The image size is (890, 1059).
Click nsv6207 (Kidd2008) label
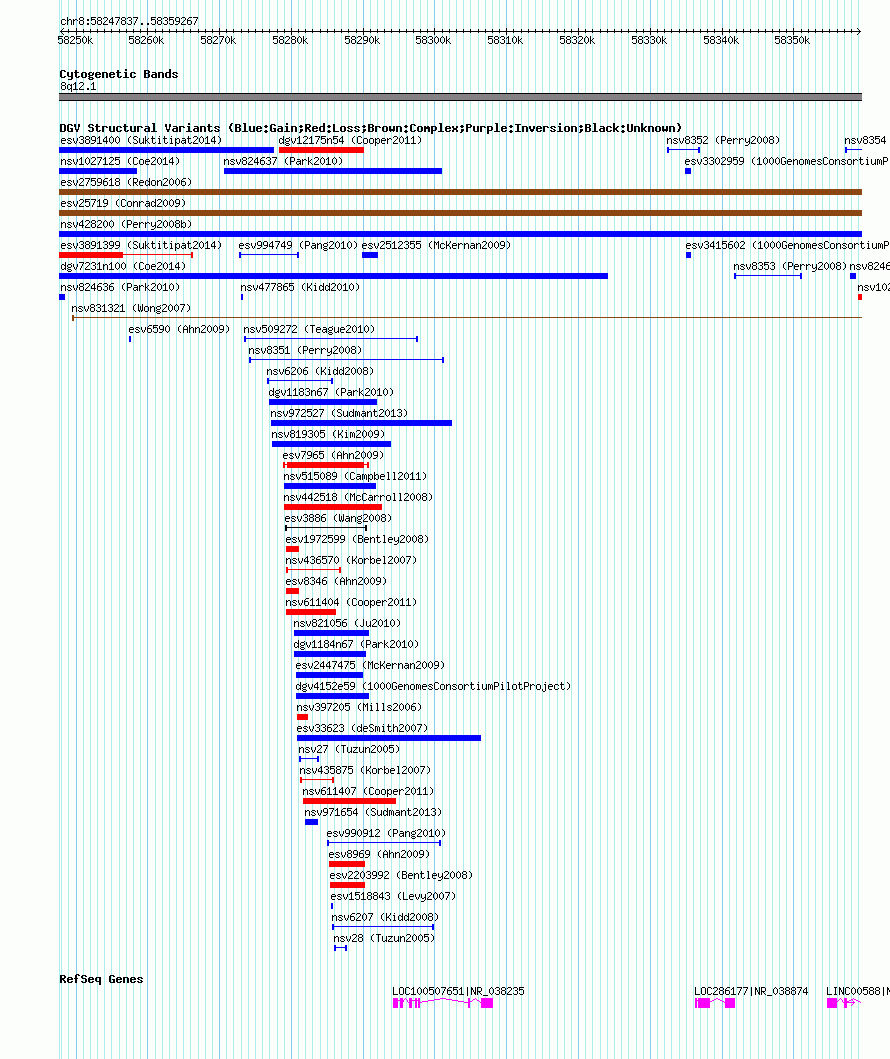[385, 917]
